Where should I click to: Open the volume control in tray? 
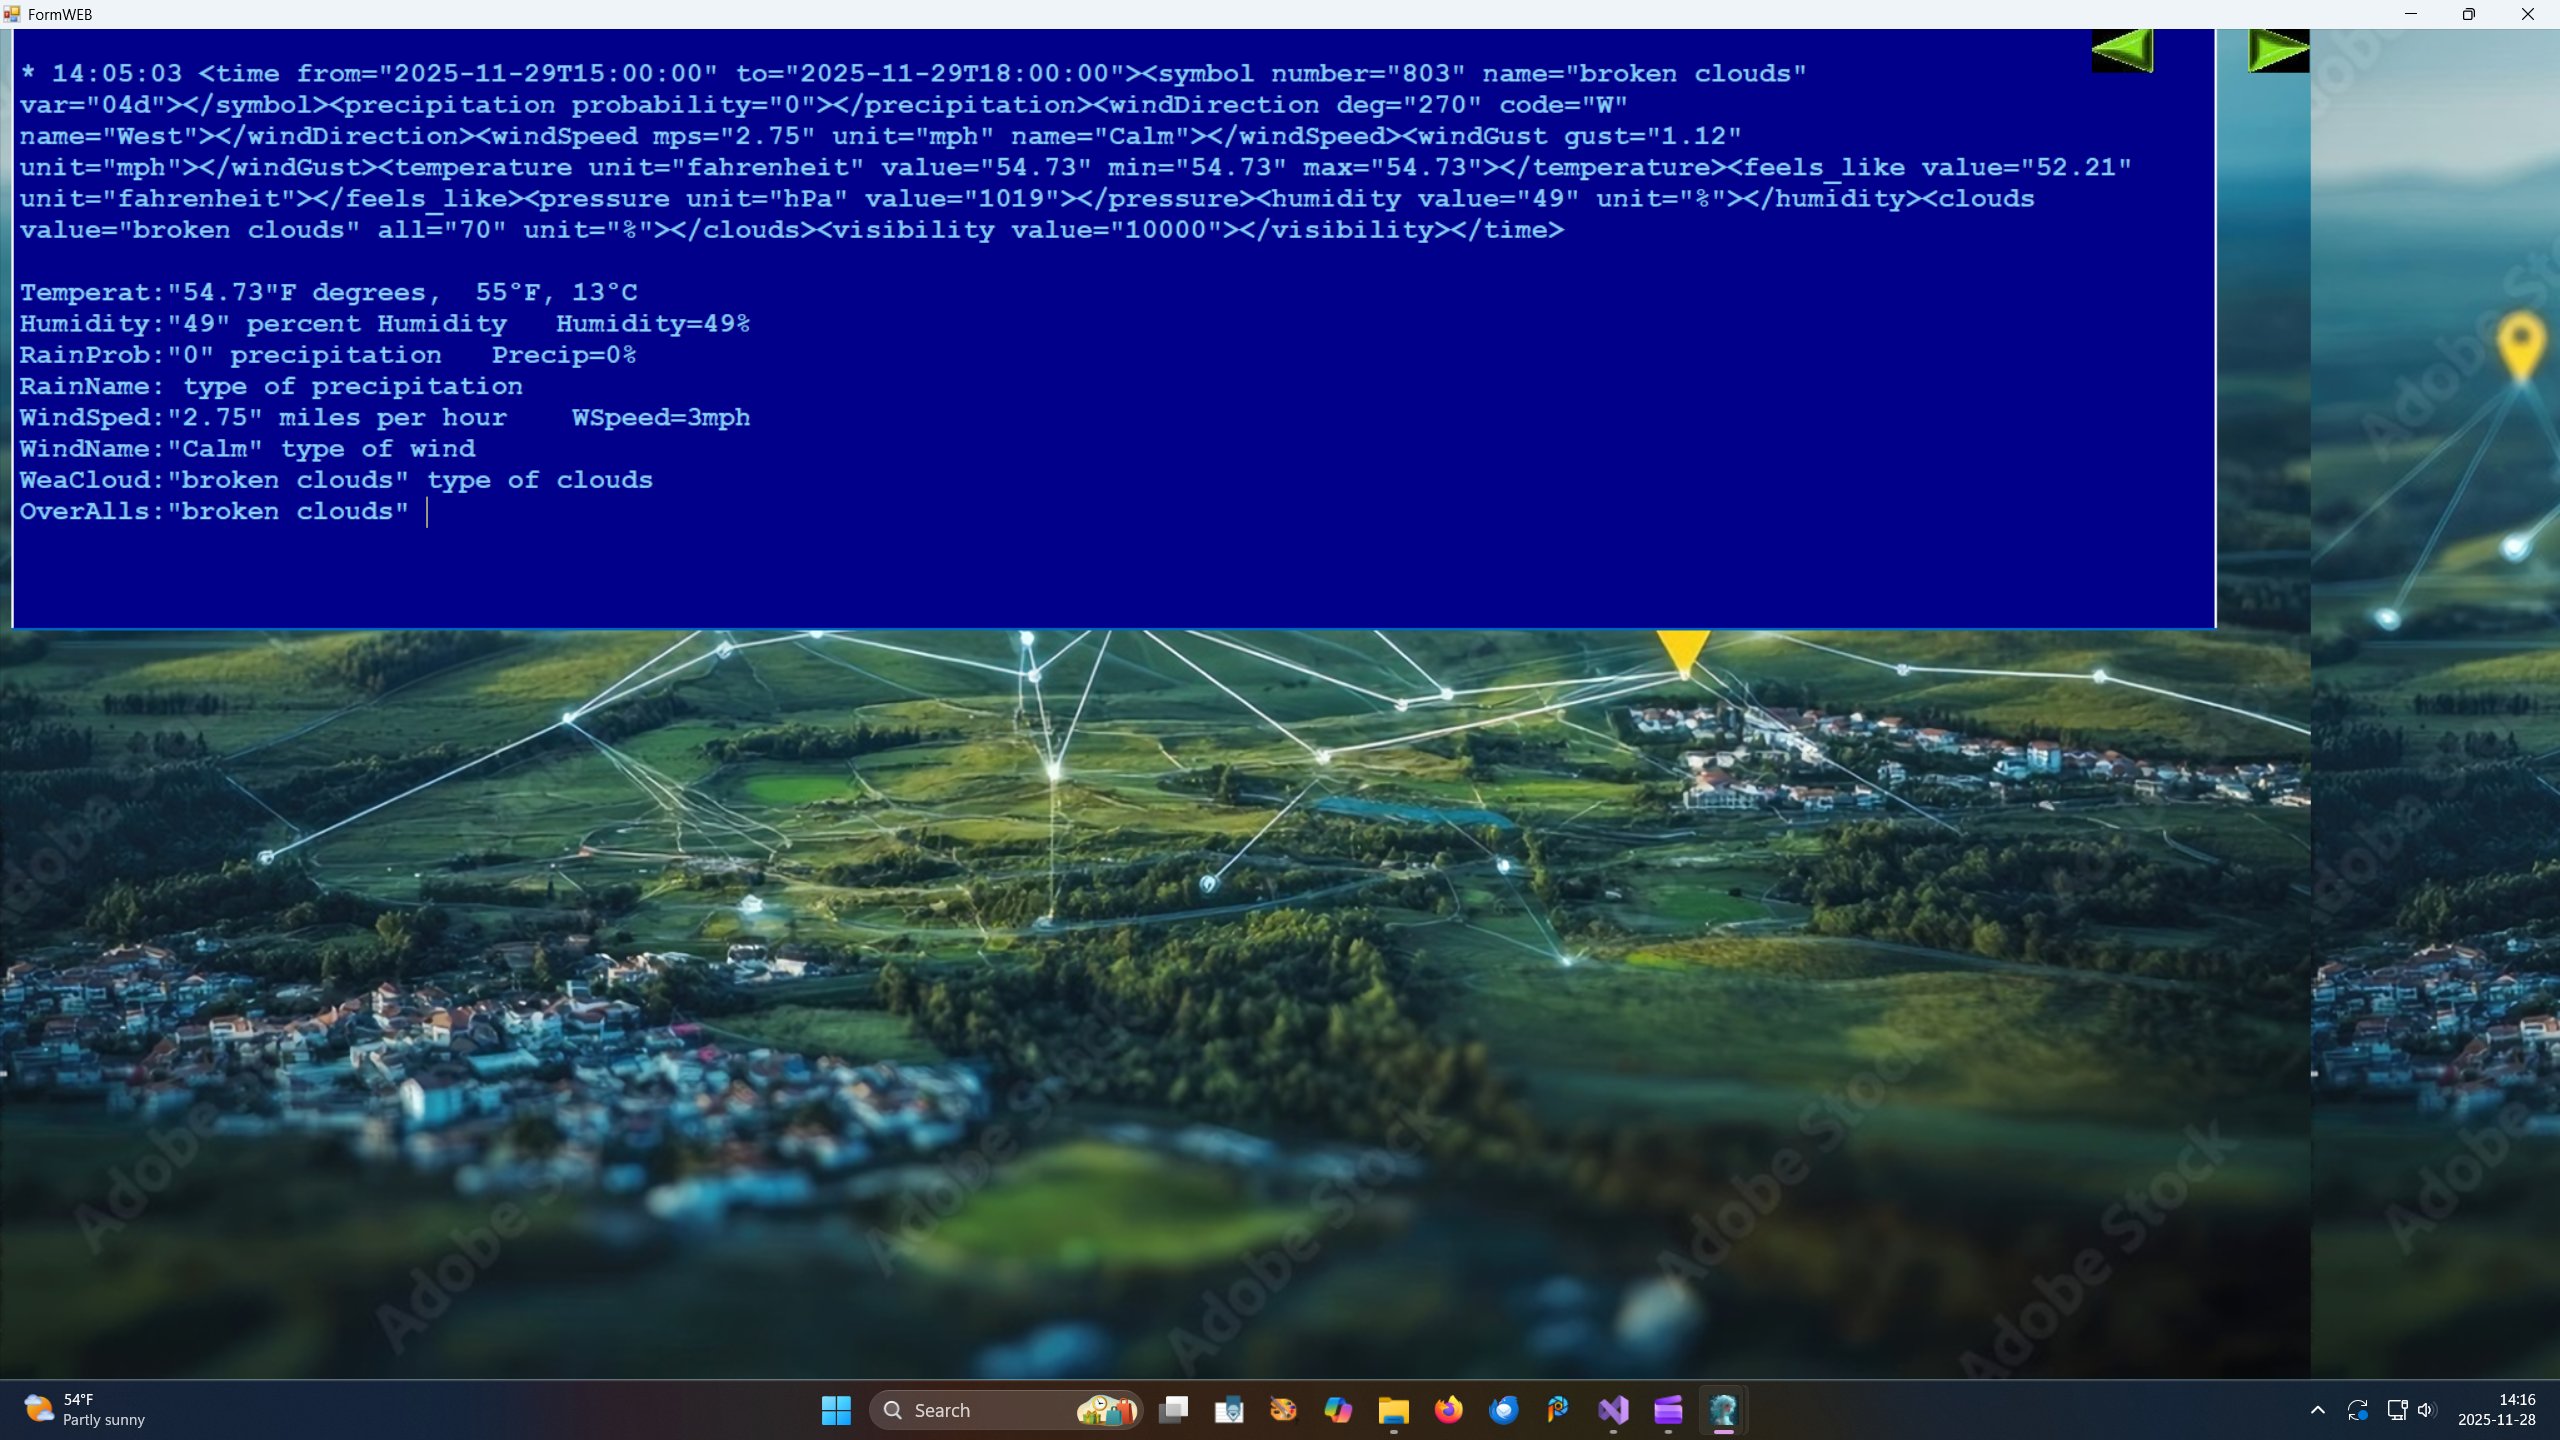2426,1410
